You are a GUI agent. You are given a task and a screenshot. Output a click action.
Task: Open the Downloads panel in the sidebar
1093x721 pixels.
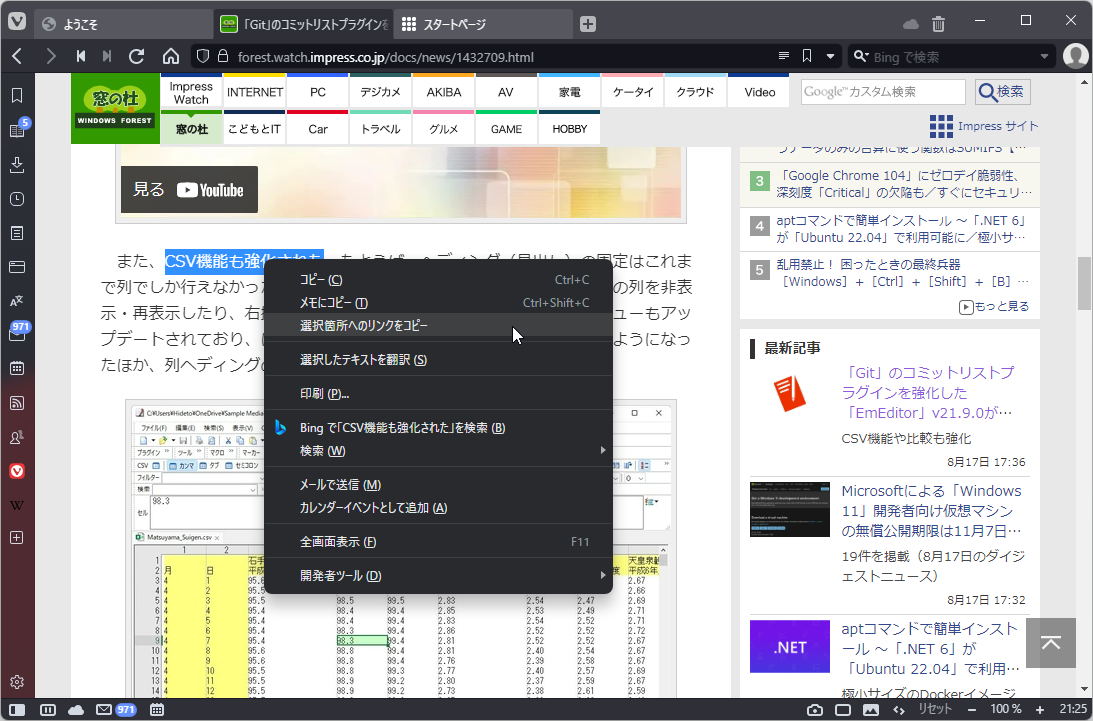[x=15, y=165]
